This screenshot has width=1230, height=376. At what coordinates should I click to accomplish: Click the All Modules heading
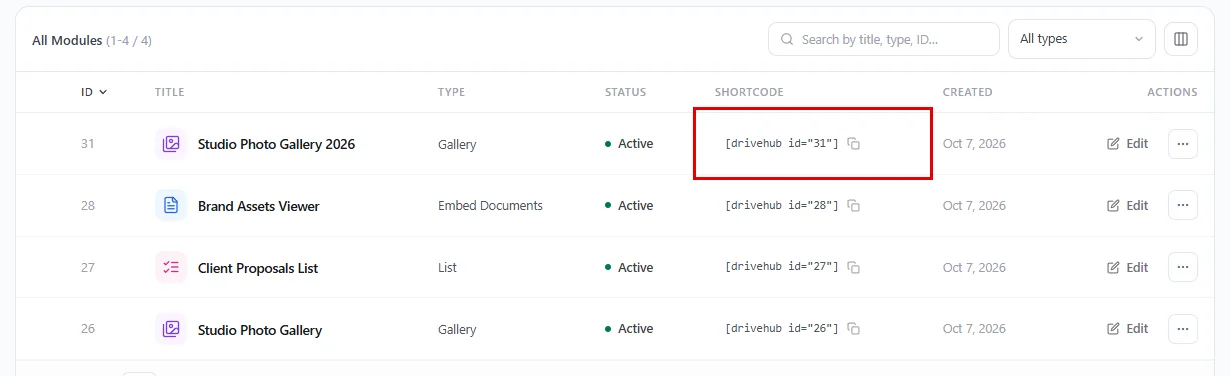(67, 41)
